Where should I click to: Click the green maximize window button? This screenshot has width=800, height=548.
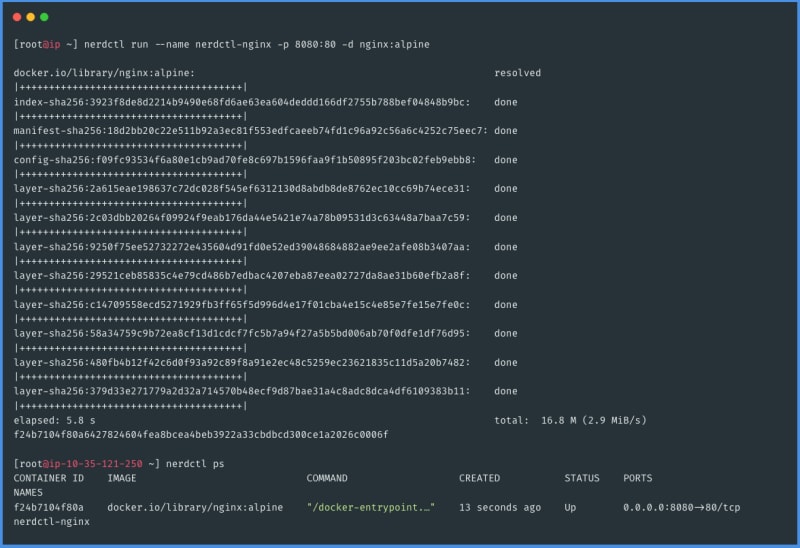pyautogui.click(x=44, y=17)
